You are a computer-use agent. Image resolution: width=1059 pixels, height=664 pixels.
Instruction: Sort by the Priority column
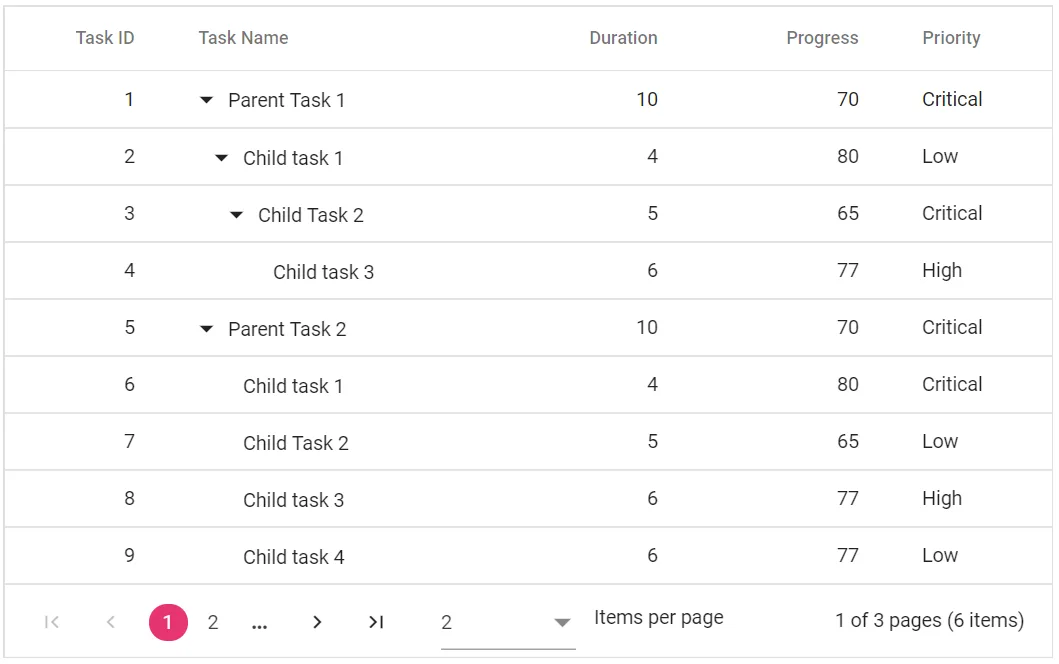point(951,37)
